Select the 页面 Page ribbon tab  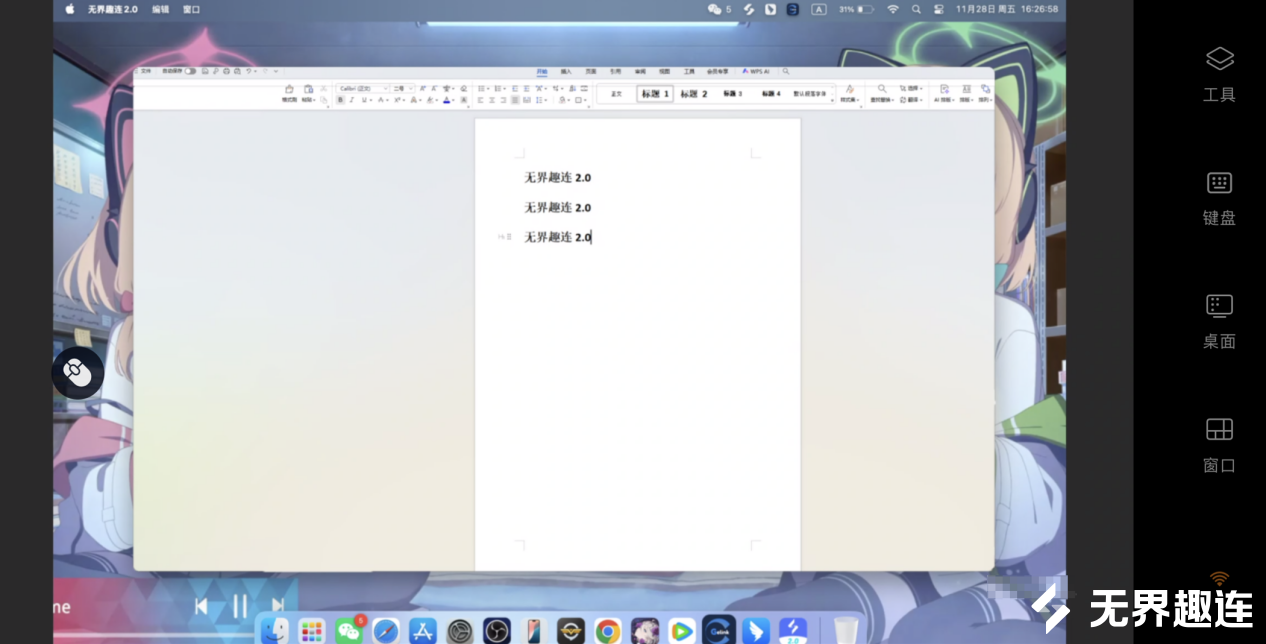[591, 71]
